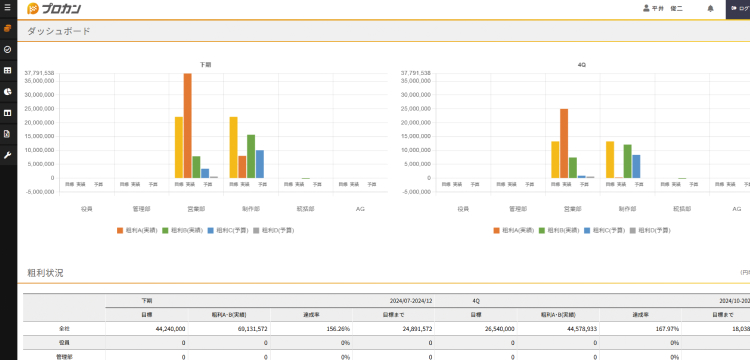Image resolution: width=750 pixels, height=360 pixels.
Task: Select cell 69,131,572 in 全社 row
Action: tap(229, 329)
